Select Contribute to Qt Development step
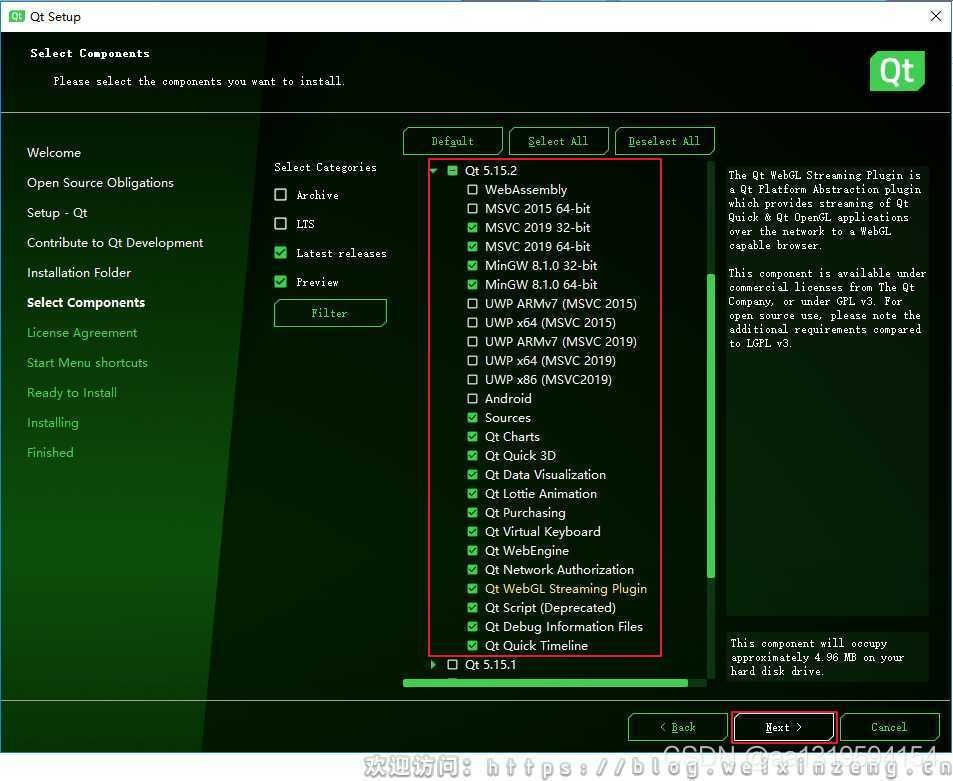The height and width of the screenshot is (781, 953). coord(115,243)
